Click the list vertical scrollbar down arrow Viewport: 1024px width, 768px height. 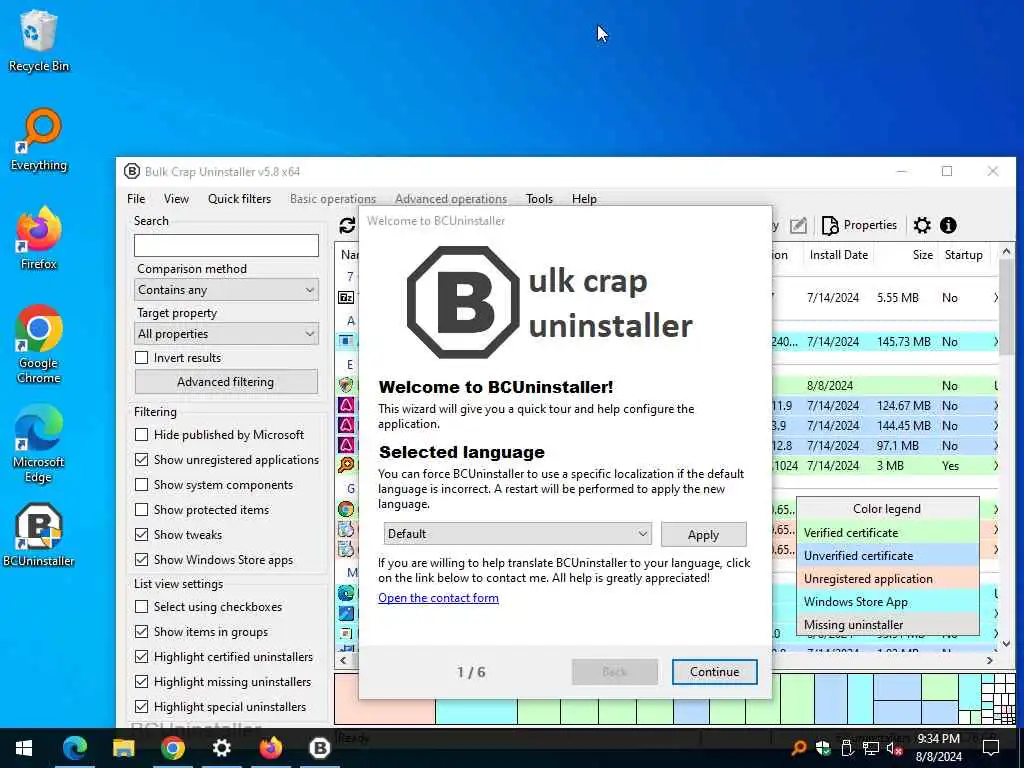(1006, 643)
